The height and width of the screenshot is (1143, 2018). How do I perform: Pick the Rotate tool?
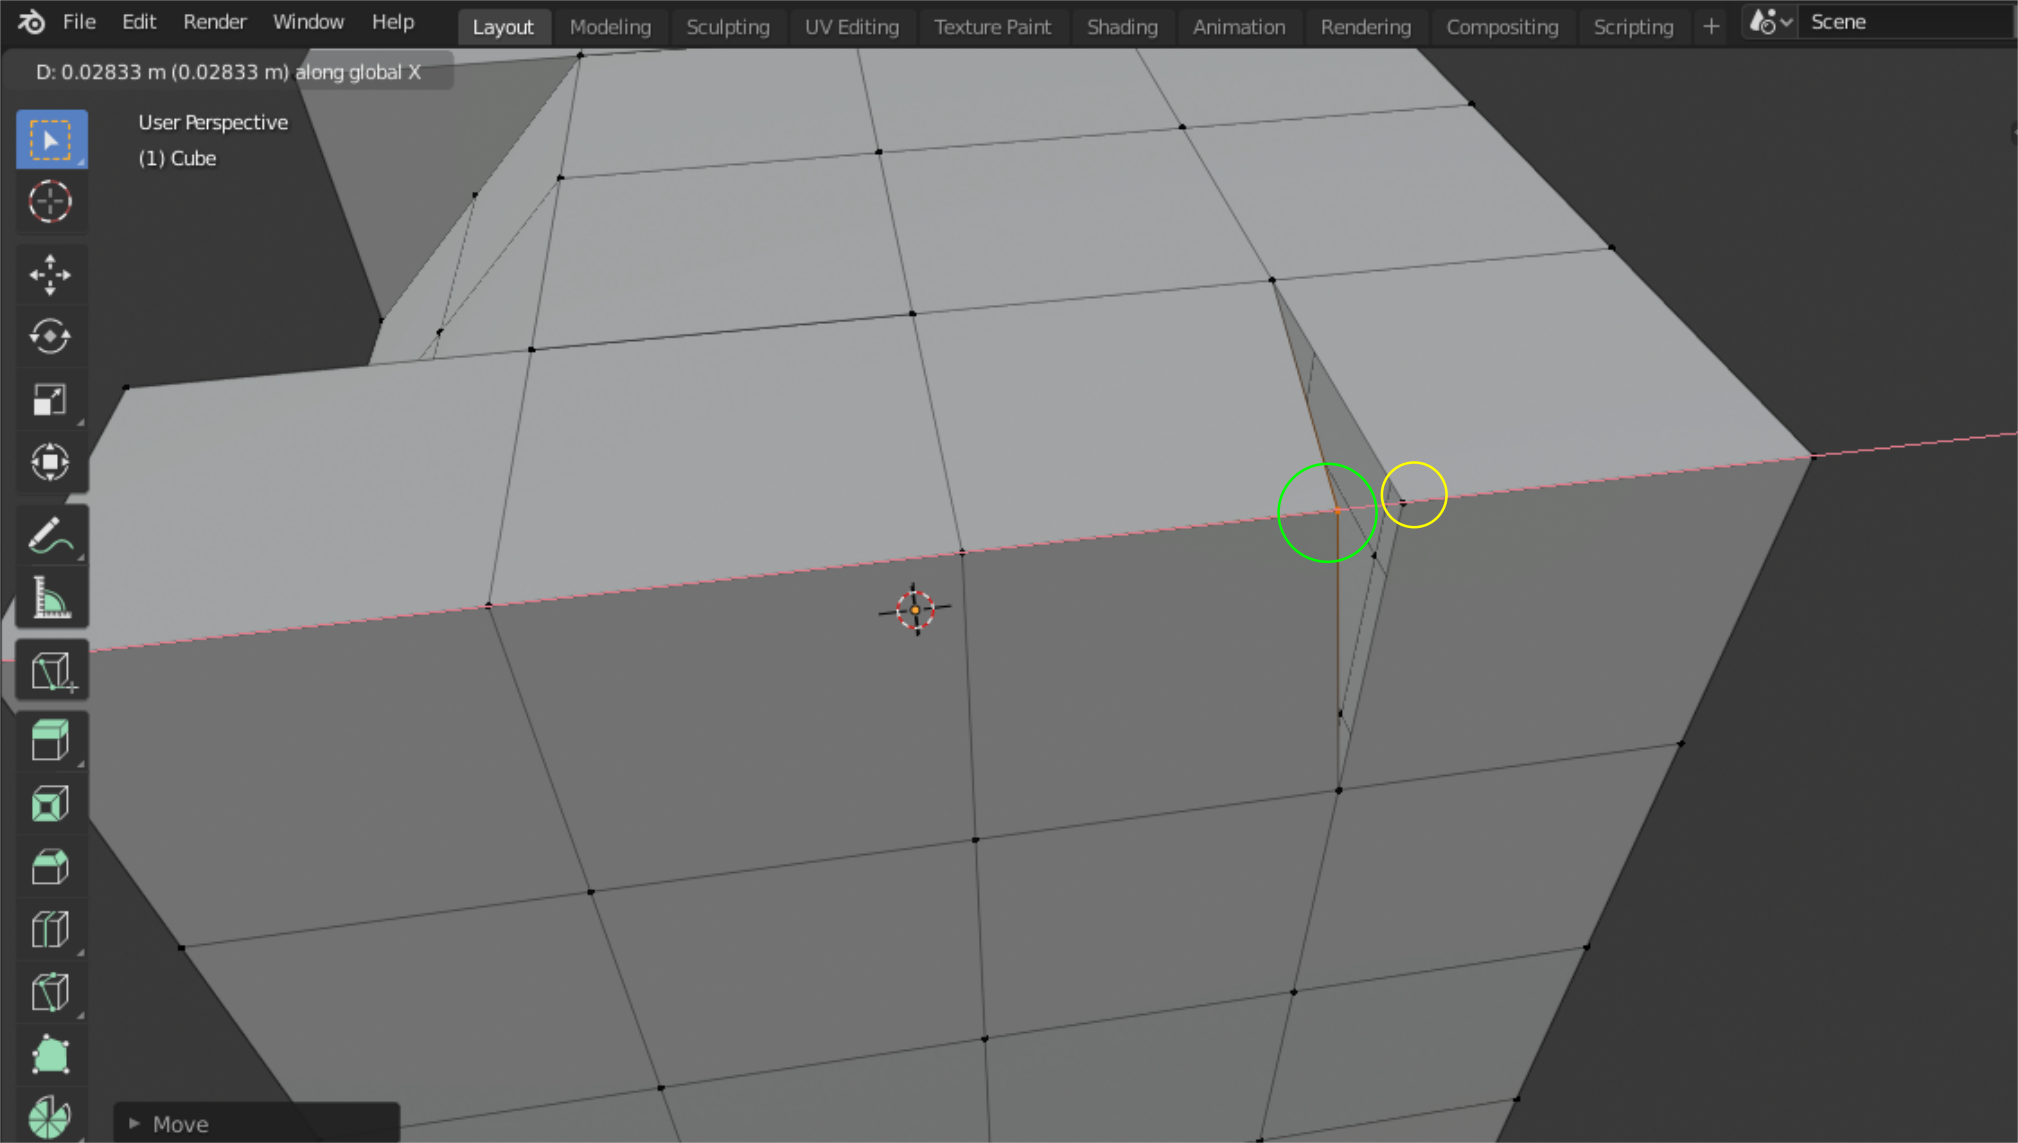click(50, 337)
